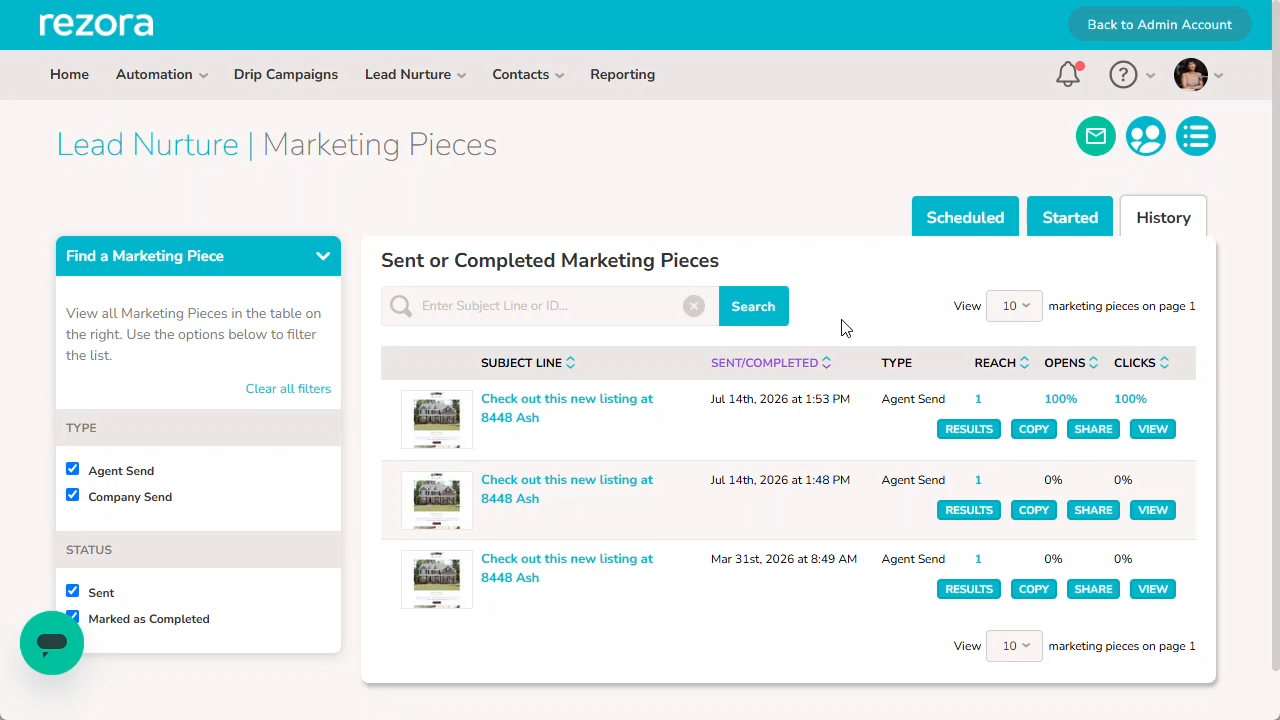Image resolution: width=1280 pixels, height=720 pixels.
Task: Open the green chat bubble widget
Action: 52,643
